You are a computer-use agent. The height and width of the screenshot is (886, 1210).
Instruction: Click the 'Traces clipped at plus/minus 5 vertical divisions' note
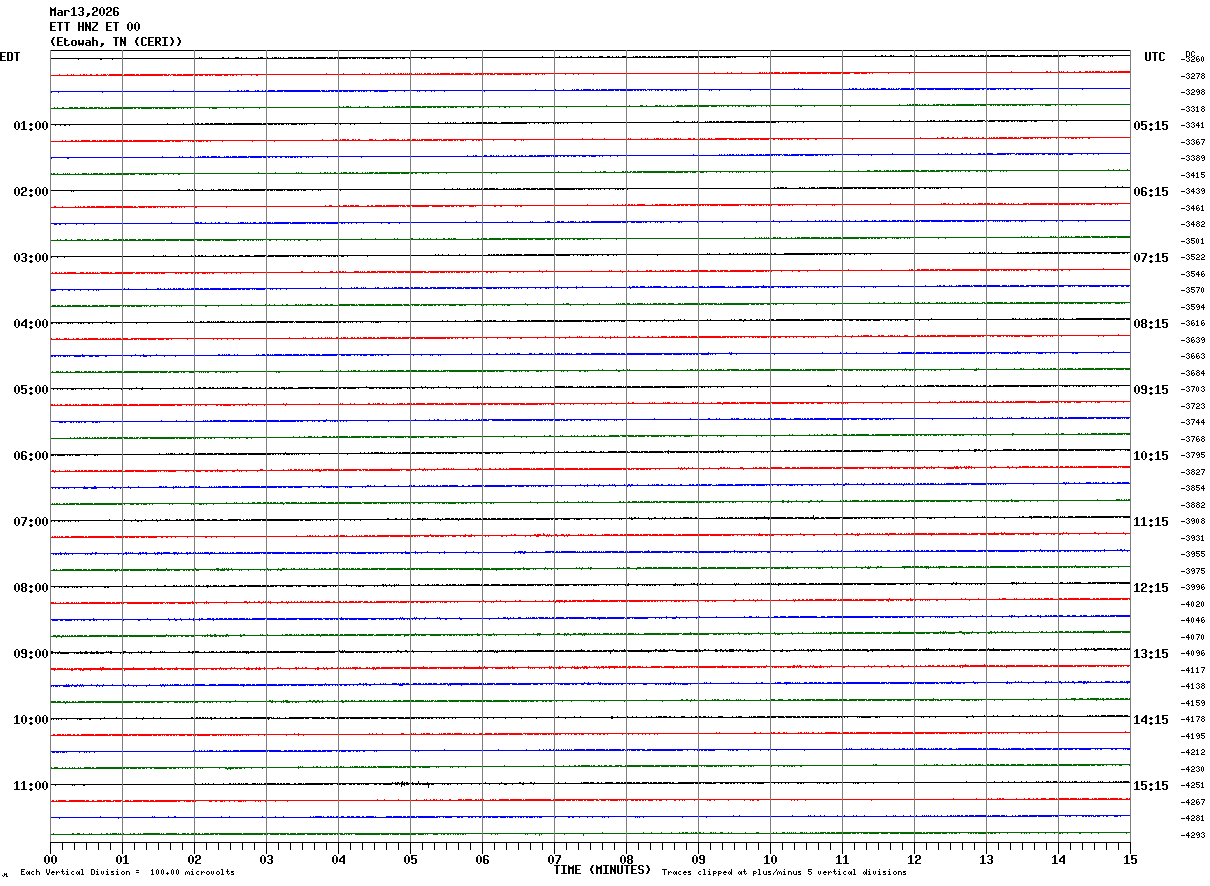(x=784, y=873)
